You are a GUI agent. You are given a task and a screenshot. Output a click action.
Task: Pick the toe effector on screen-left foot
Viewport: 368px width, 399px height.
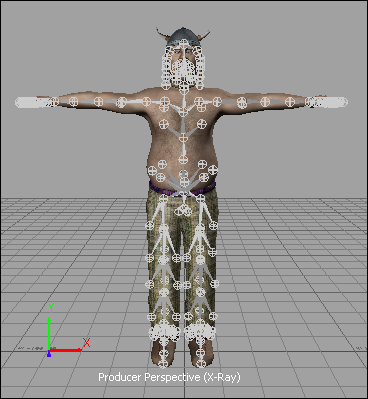tap(163, 363)
